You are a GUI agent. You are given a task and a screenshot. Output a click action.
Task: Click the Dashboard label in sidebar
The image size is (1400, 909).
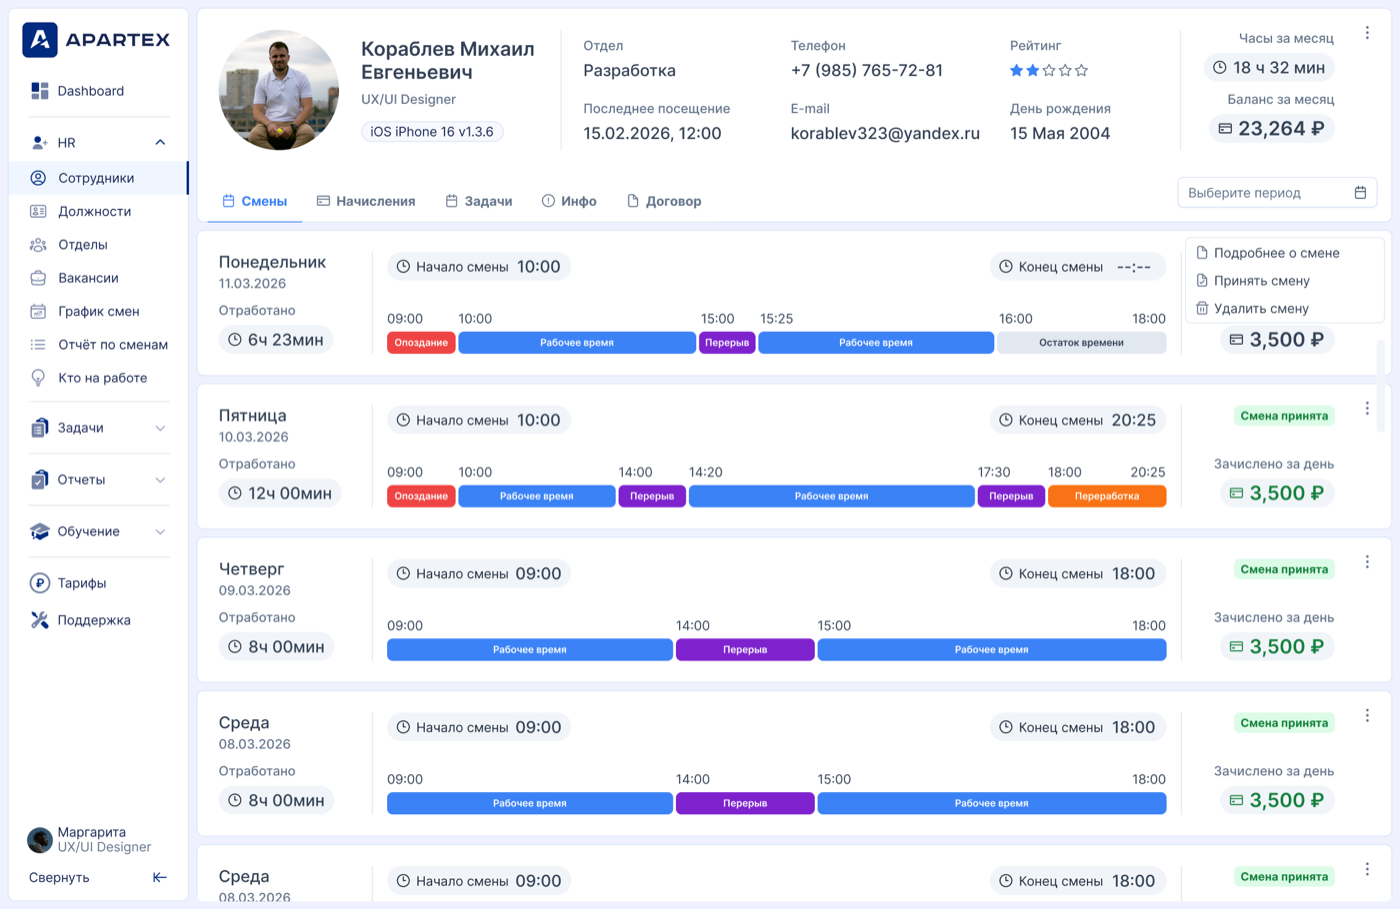point(91,91)
